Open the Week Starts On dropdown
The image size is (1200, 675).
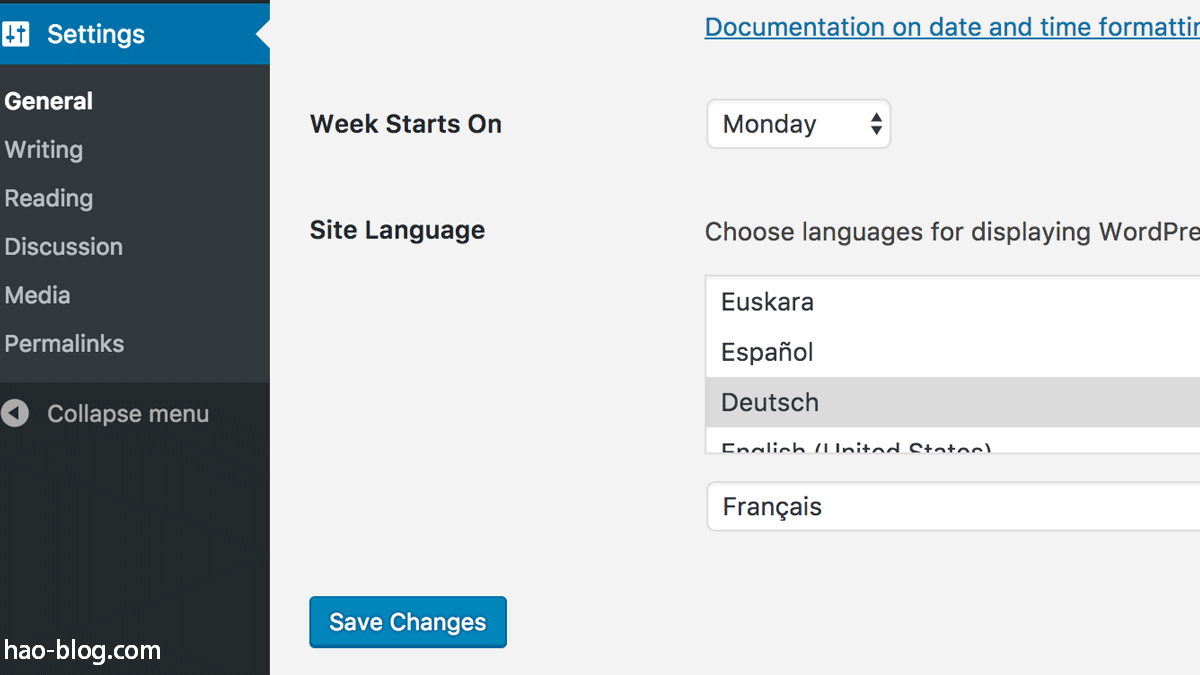tap(798, 124)
